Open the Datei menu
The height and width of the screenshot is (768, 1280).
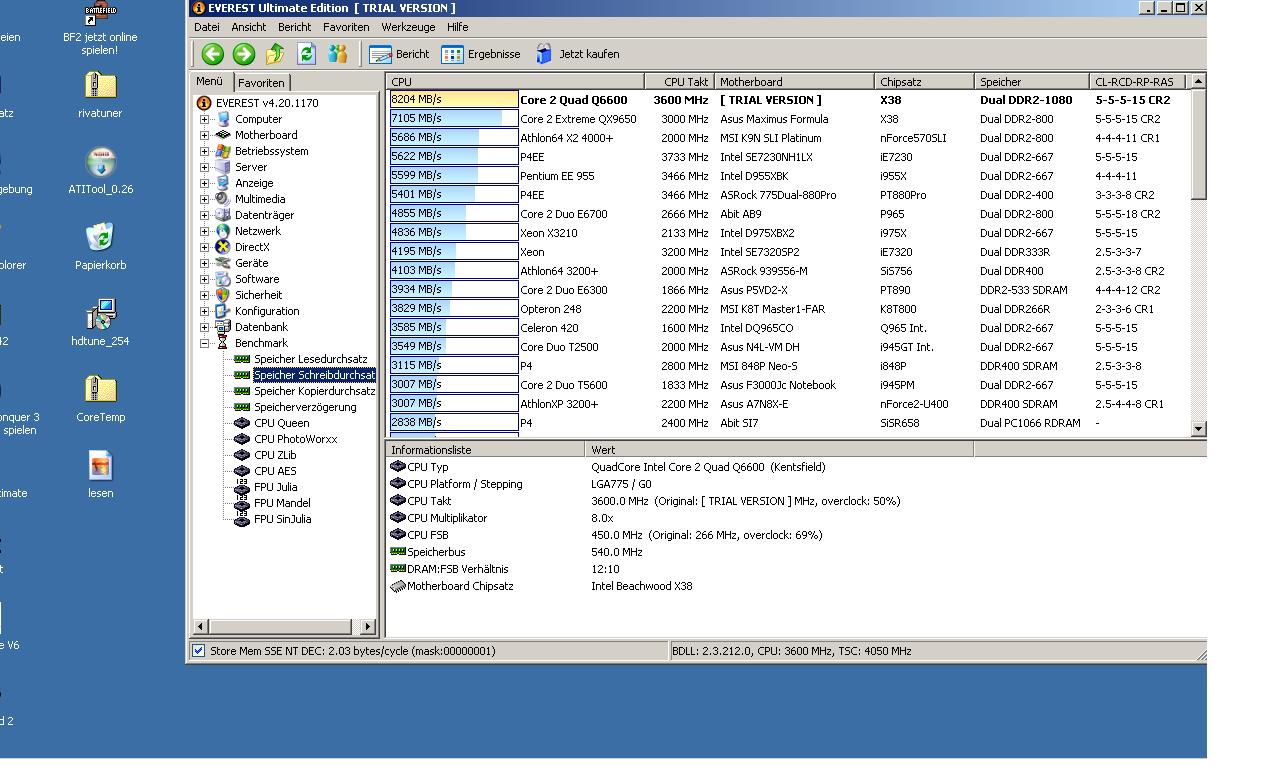tap(207, 27)
